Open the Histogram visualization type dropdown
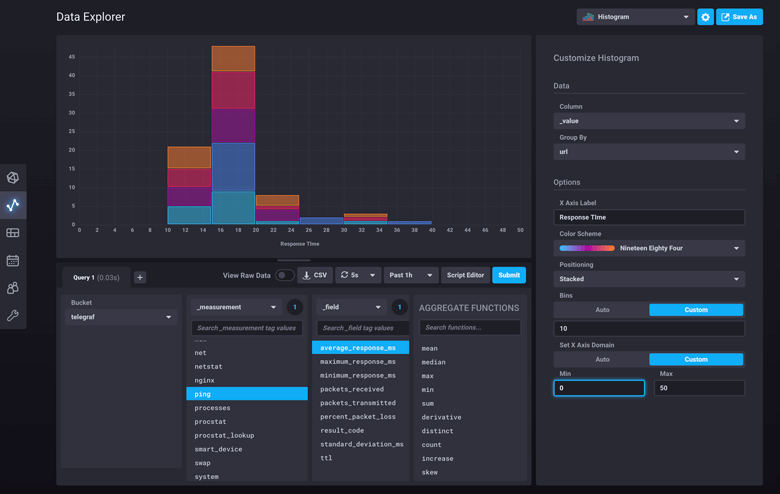 [x=636, y=17]
